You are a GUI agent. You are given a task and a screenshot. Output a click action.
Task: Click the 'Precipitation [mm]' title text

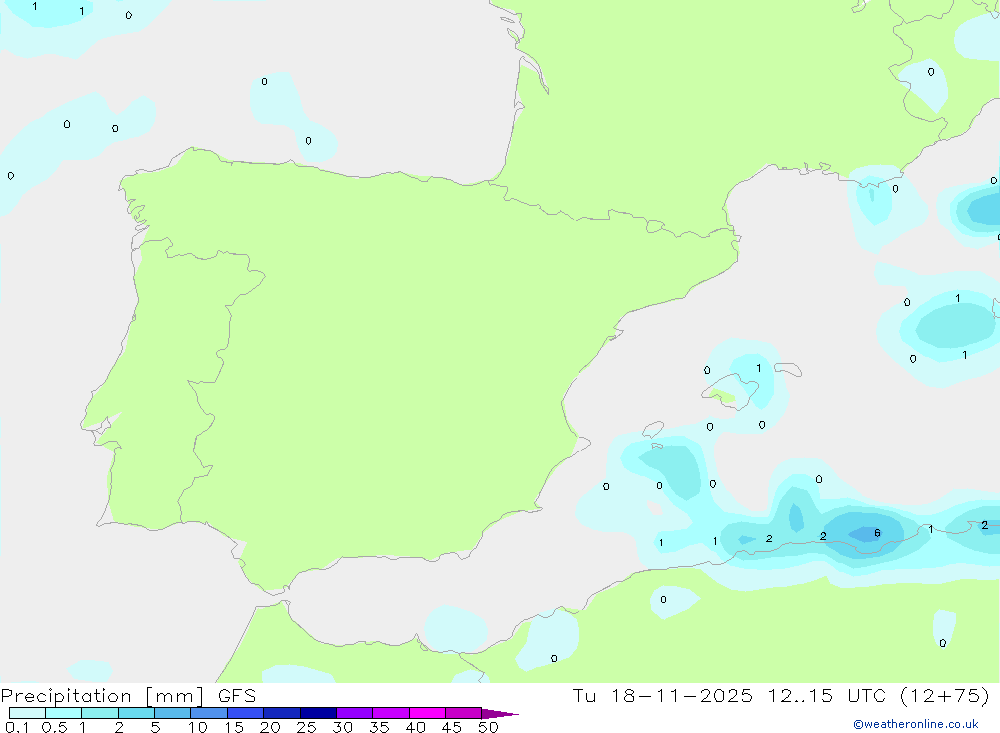(x=102, y=695)
